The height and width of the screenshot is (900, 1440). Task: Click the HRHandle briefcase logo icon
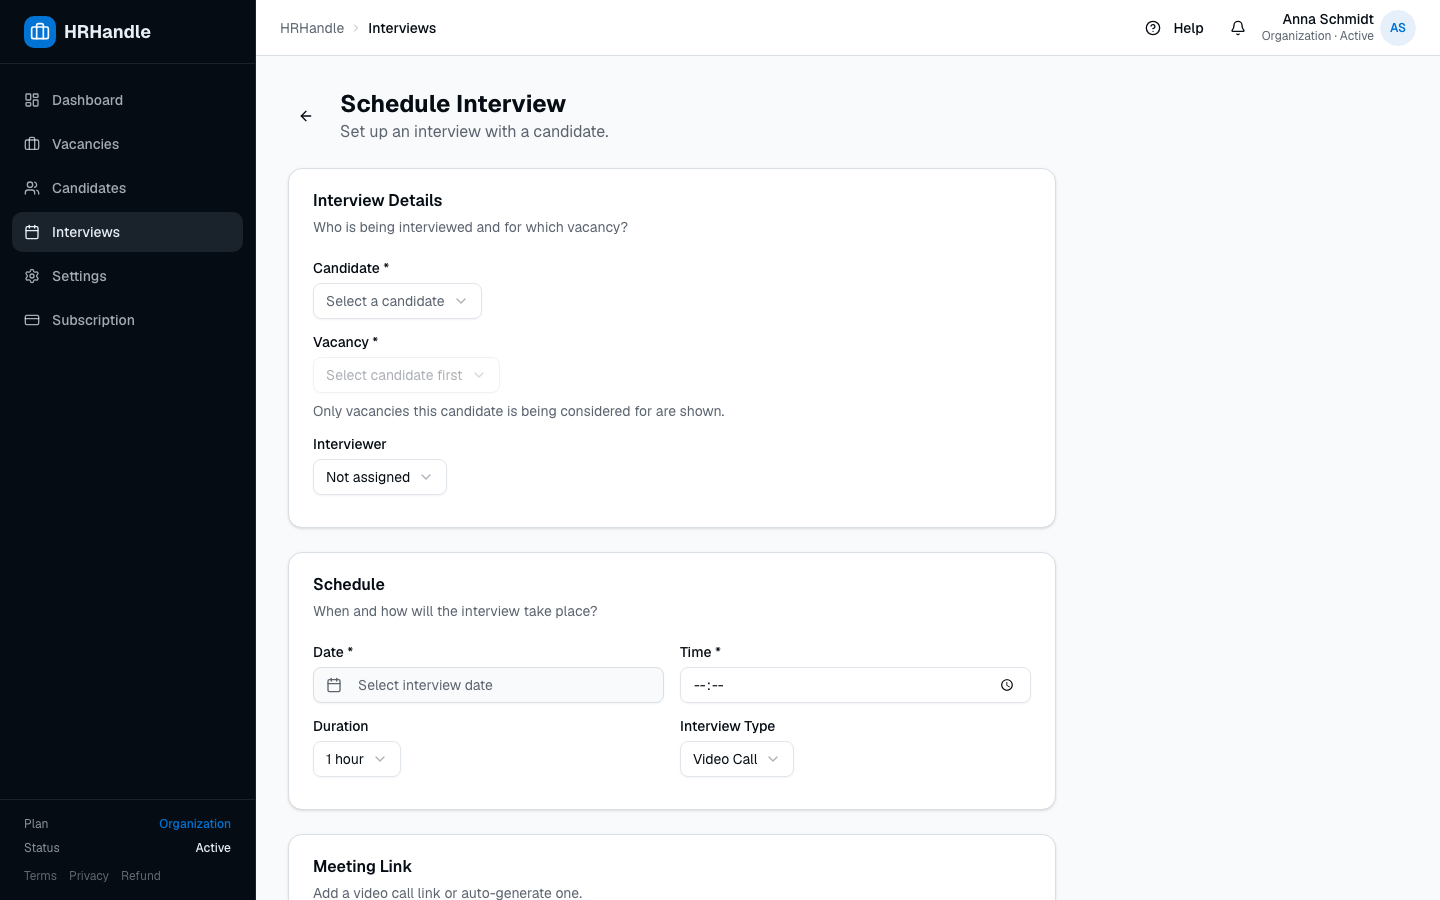(40, 32)
